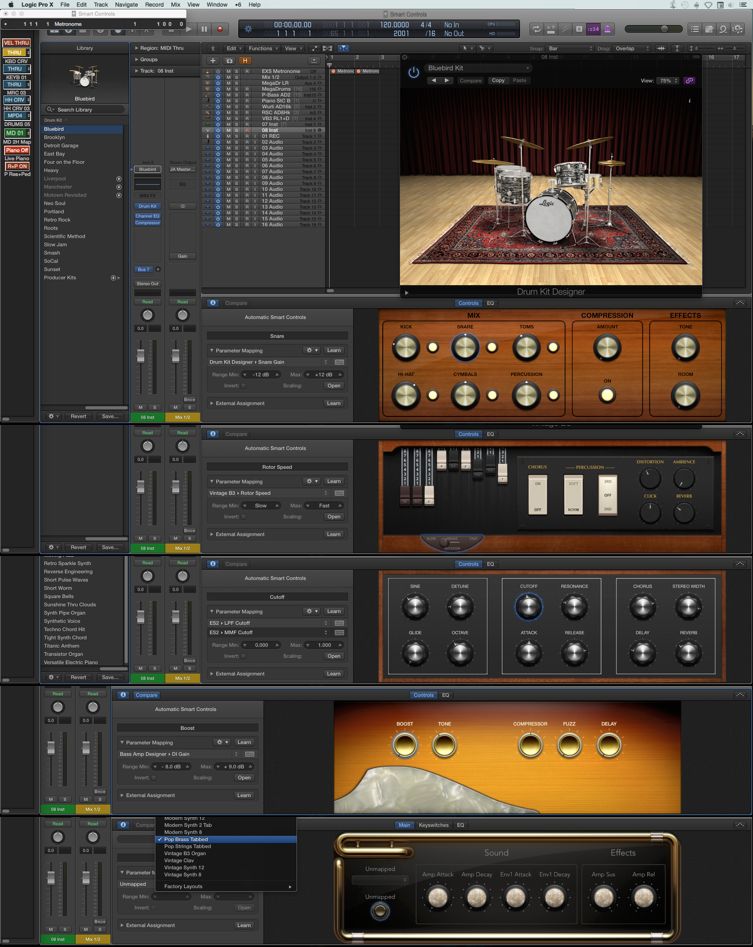
Task: Open the Bluebird Kit preset dropdown
Action: click(x=478, y=68)
